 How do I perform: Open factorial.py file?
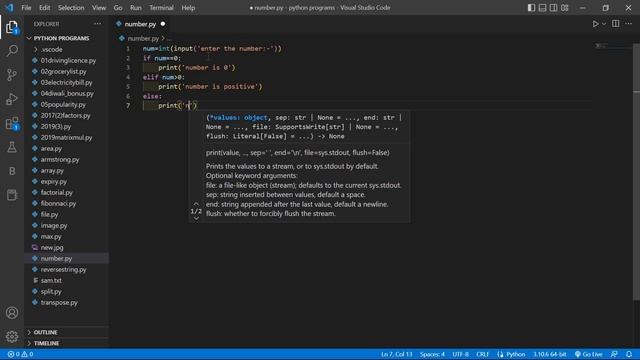(56, 193)
